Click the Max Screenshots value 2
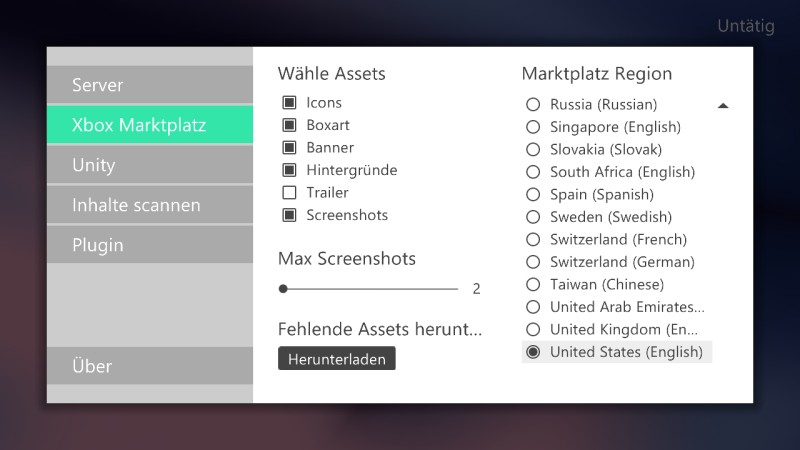 point(476,289)
